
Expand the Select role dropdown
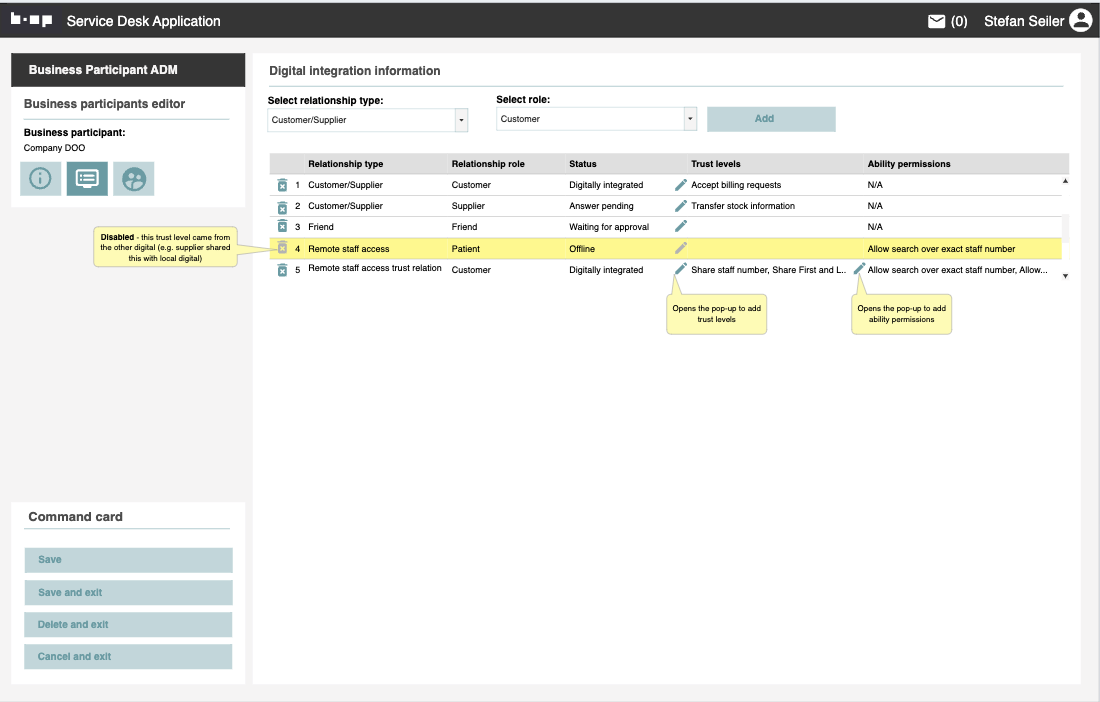pos(689,119)
